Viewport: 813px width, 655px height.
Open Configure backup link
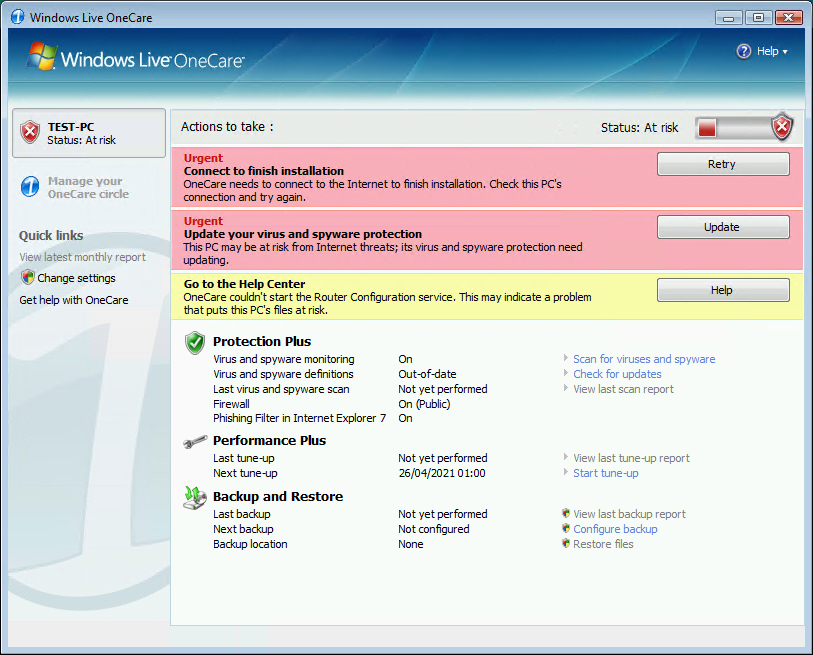[x=615, y=529]
